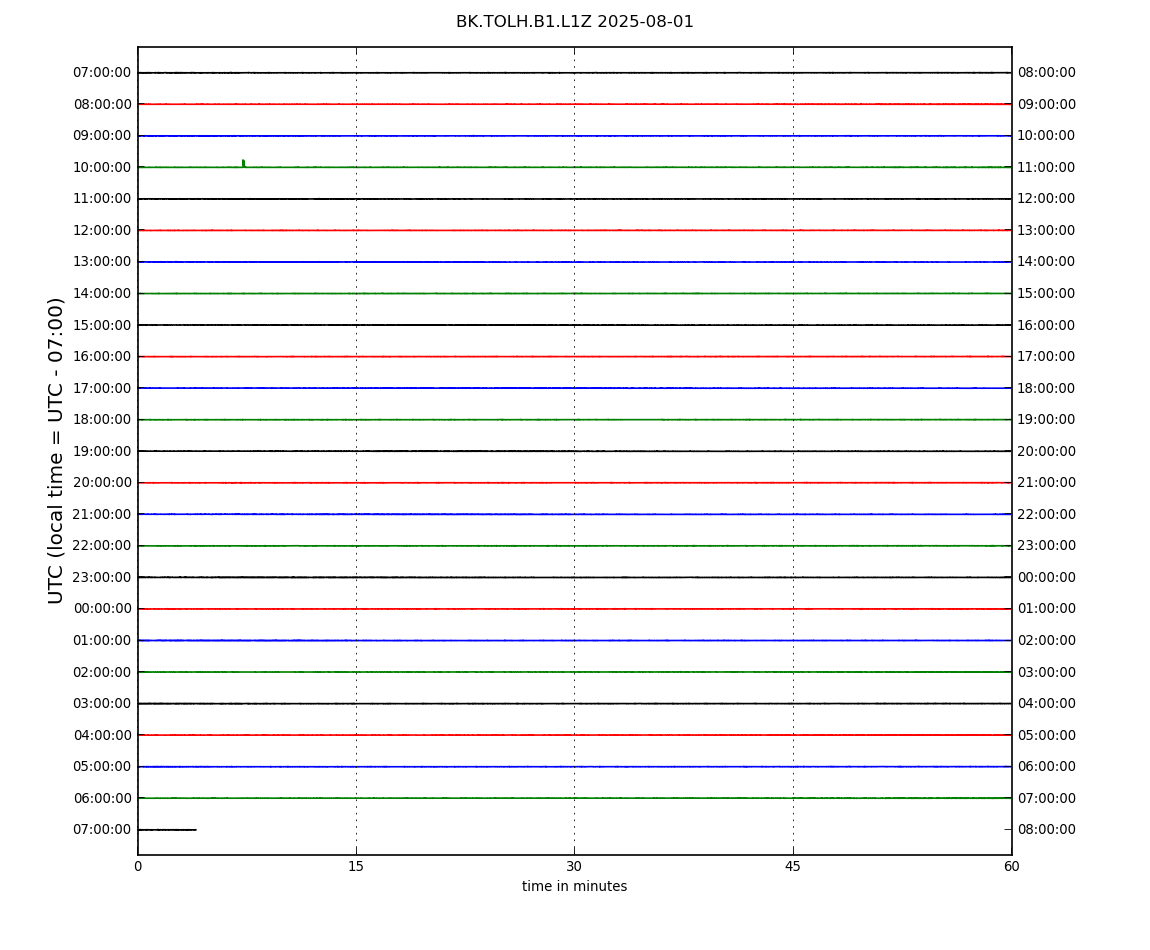The image size is (1150, 950).
Task: Click the x-axis tick label 30
Action: pyautogui.click(x=574, y=866)
